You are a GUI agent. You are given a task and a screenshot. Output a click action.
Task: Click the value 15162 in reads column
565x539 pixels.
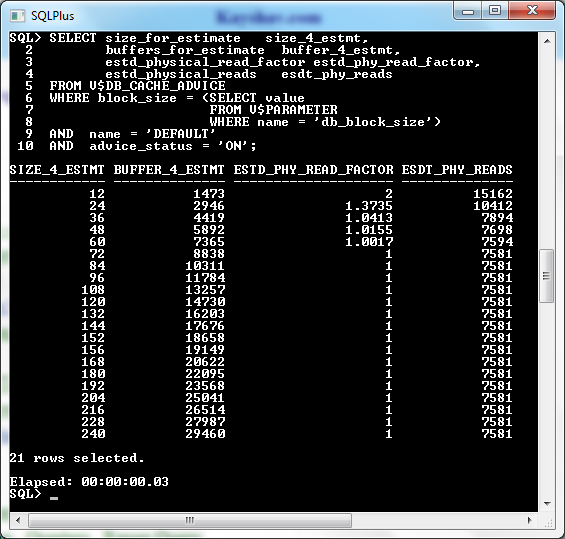pos(493,194)
